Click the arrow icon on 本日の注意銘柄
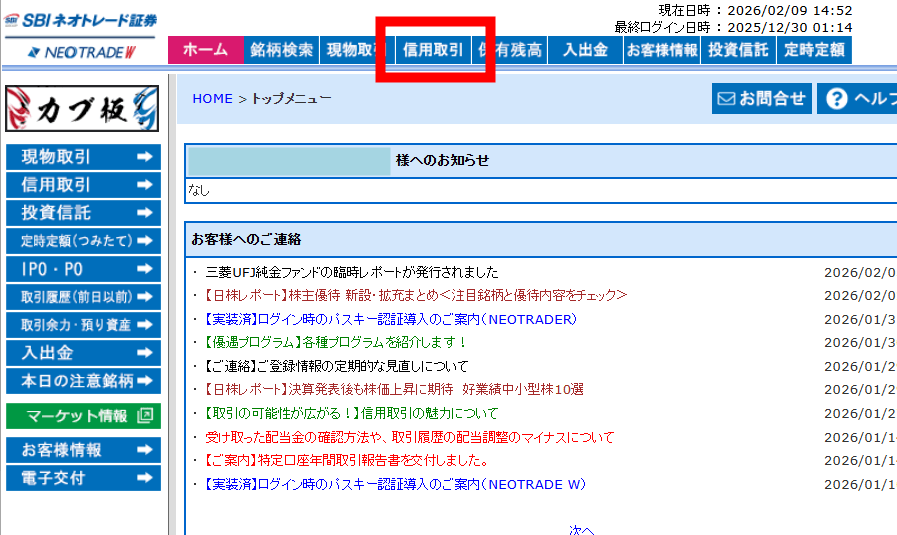The width and height of the screenshot is (897, 535). click(145, 381)
